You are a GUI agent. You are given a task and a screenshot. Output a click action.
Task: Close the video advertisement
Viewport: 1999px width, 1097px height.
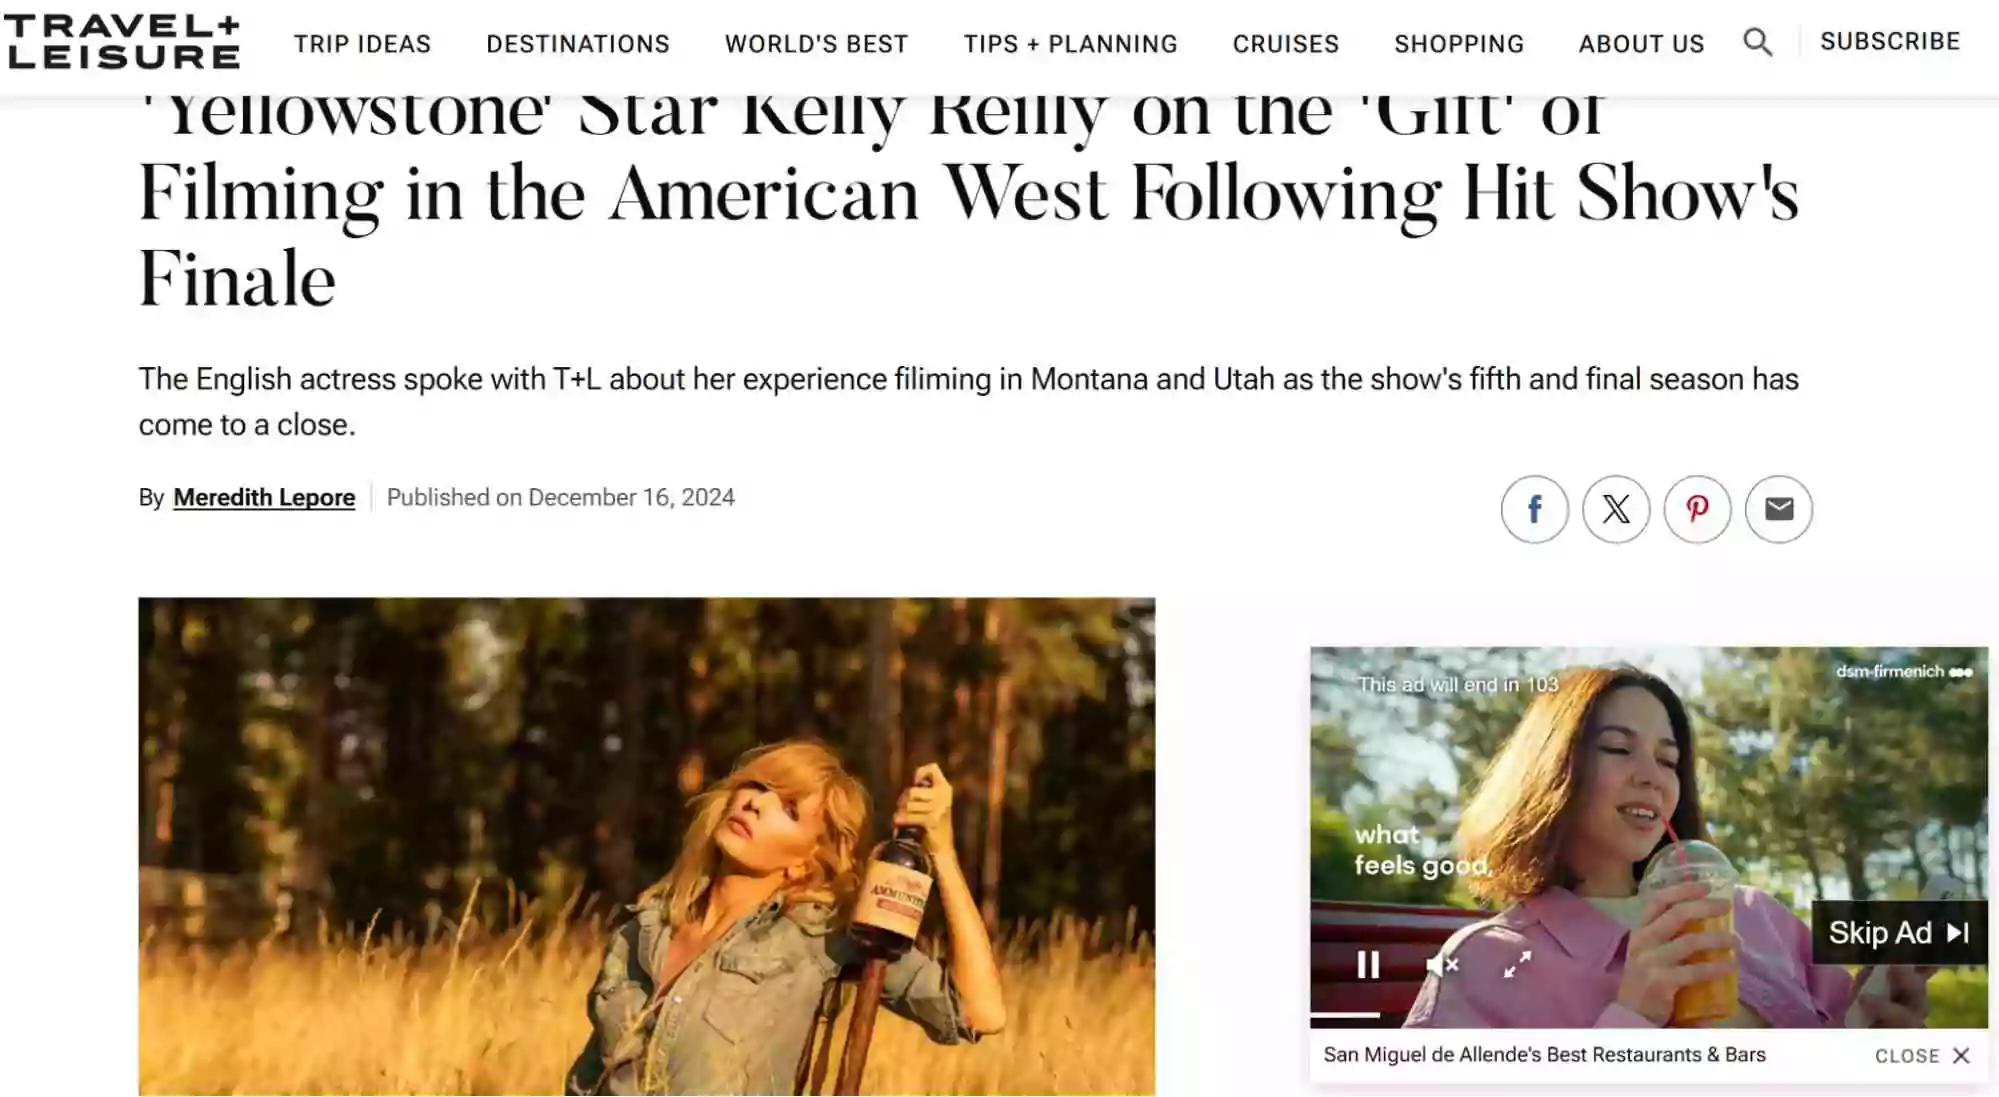point(1913,1054)
